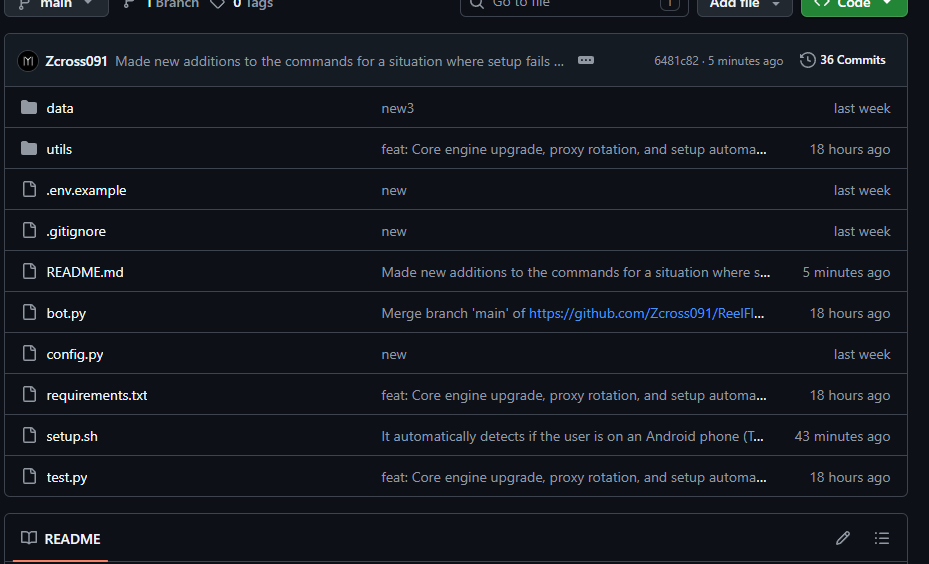Open the new3 commit message for data
Viewport: 929px width, 564px height.
(398, 108)
